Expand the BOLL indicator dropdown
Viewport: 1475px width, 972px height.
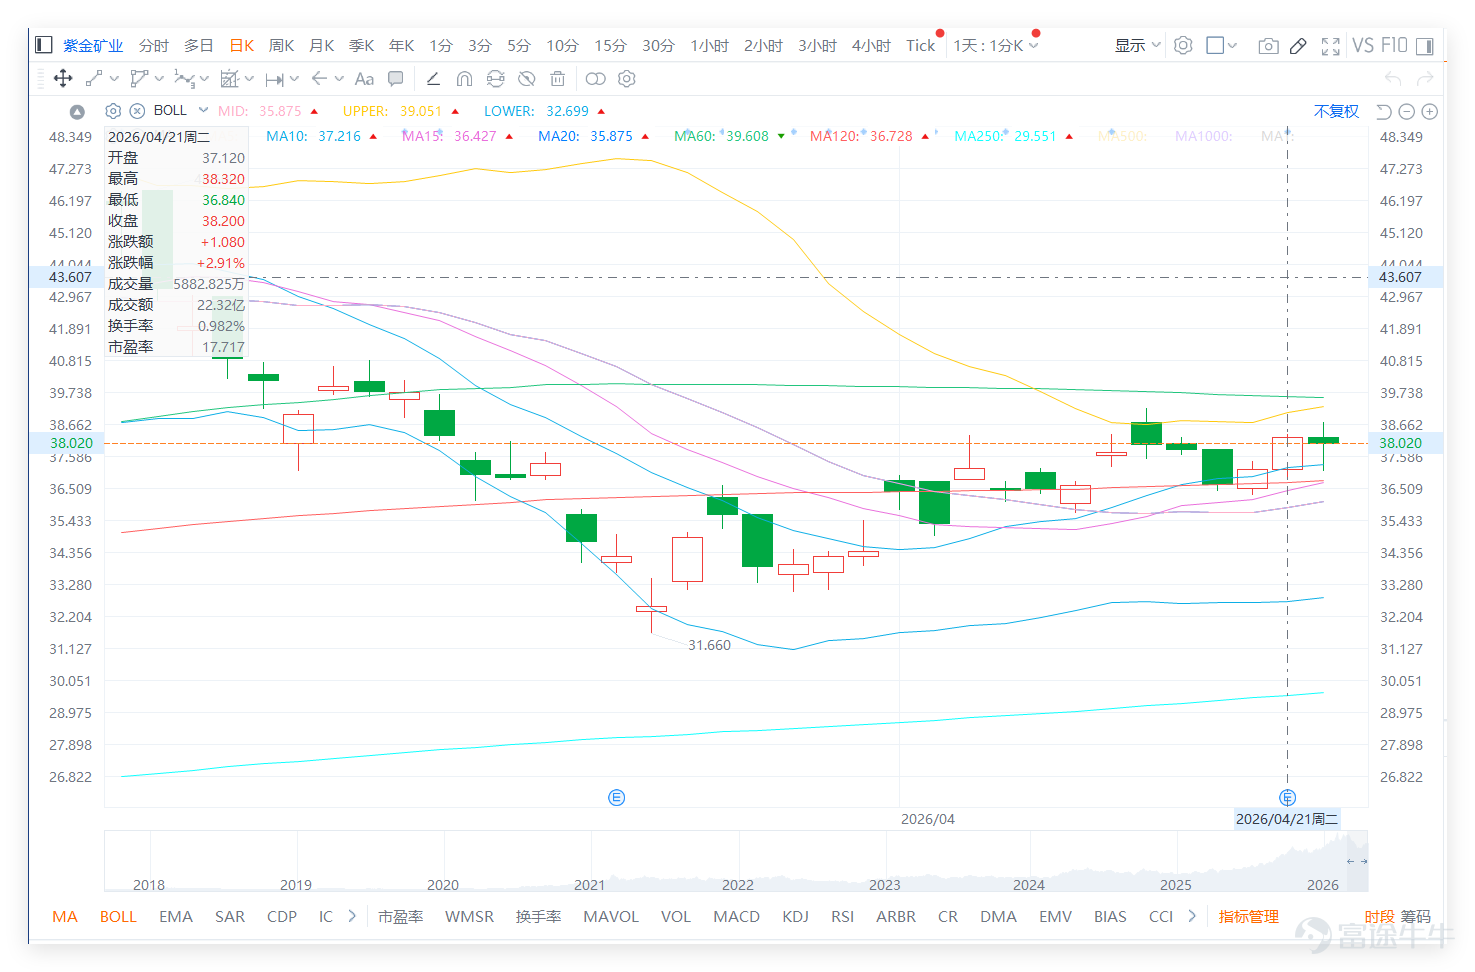pyautogui.click(x=203, y=110)
